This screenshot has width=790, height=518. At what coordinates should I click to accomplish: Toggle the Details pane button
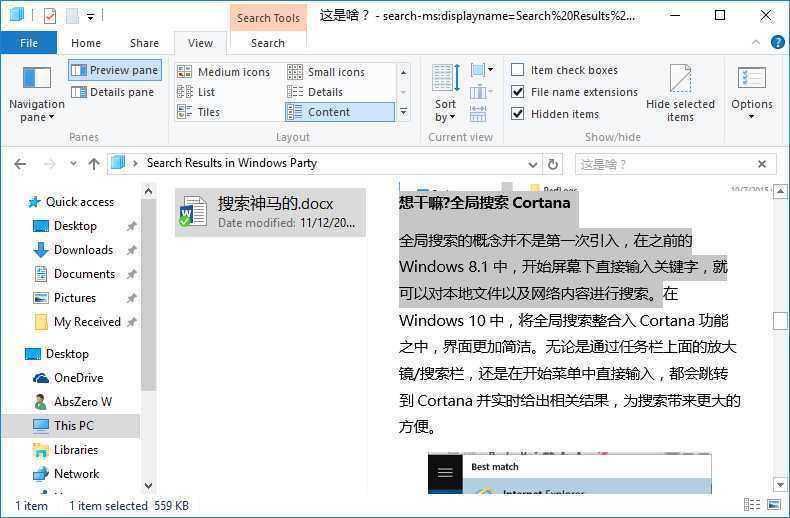click(112, 92)
